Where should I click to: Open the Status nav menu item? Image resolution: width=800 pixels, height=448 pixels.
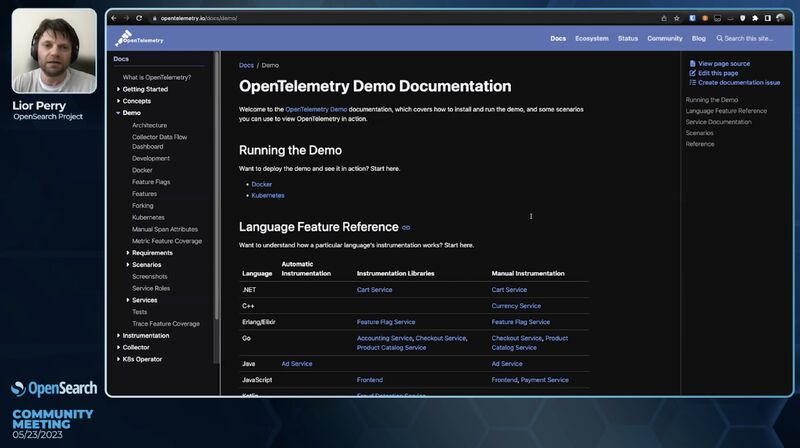(x=628, y=38)
